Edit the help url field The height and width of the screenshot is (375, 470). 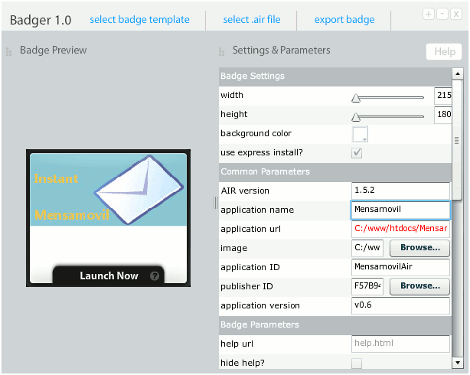pos(400,344)
